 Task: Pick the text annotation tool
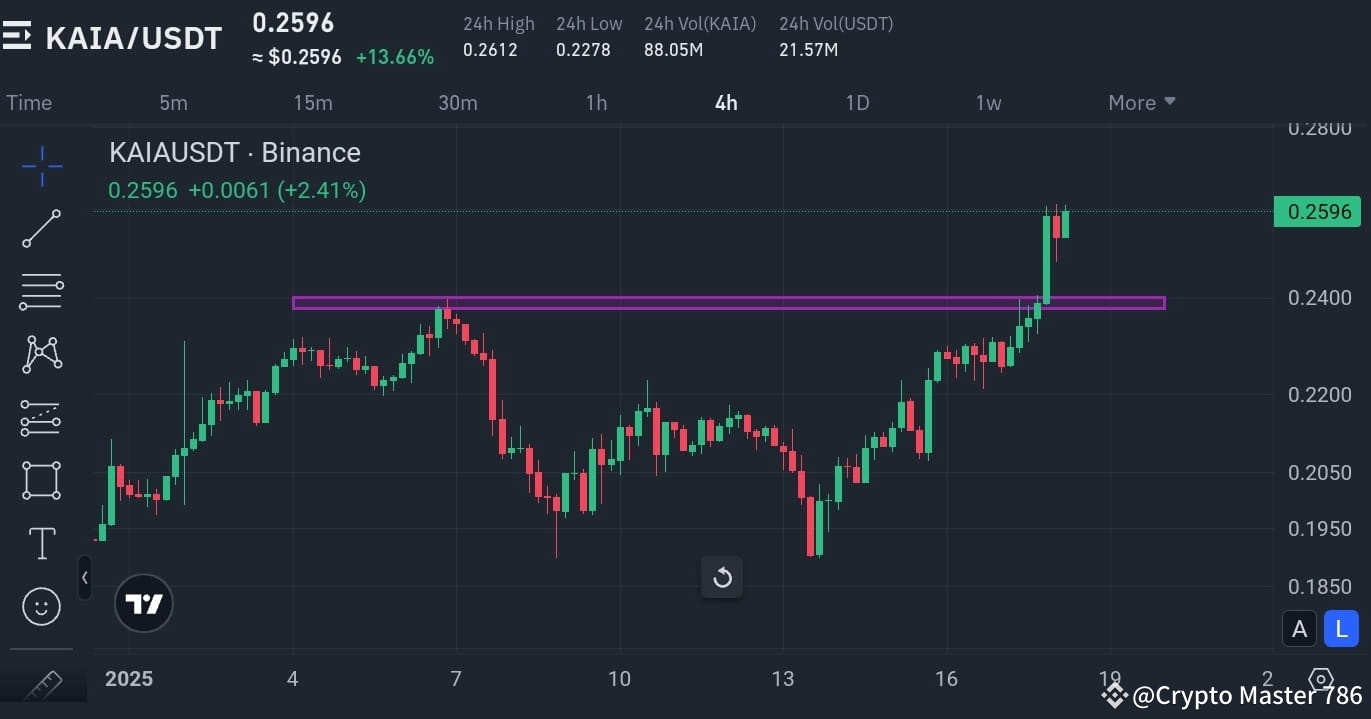coord(41,543)
